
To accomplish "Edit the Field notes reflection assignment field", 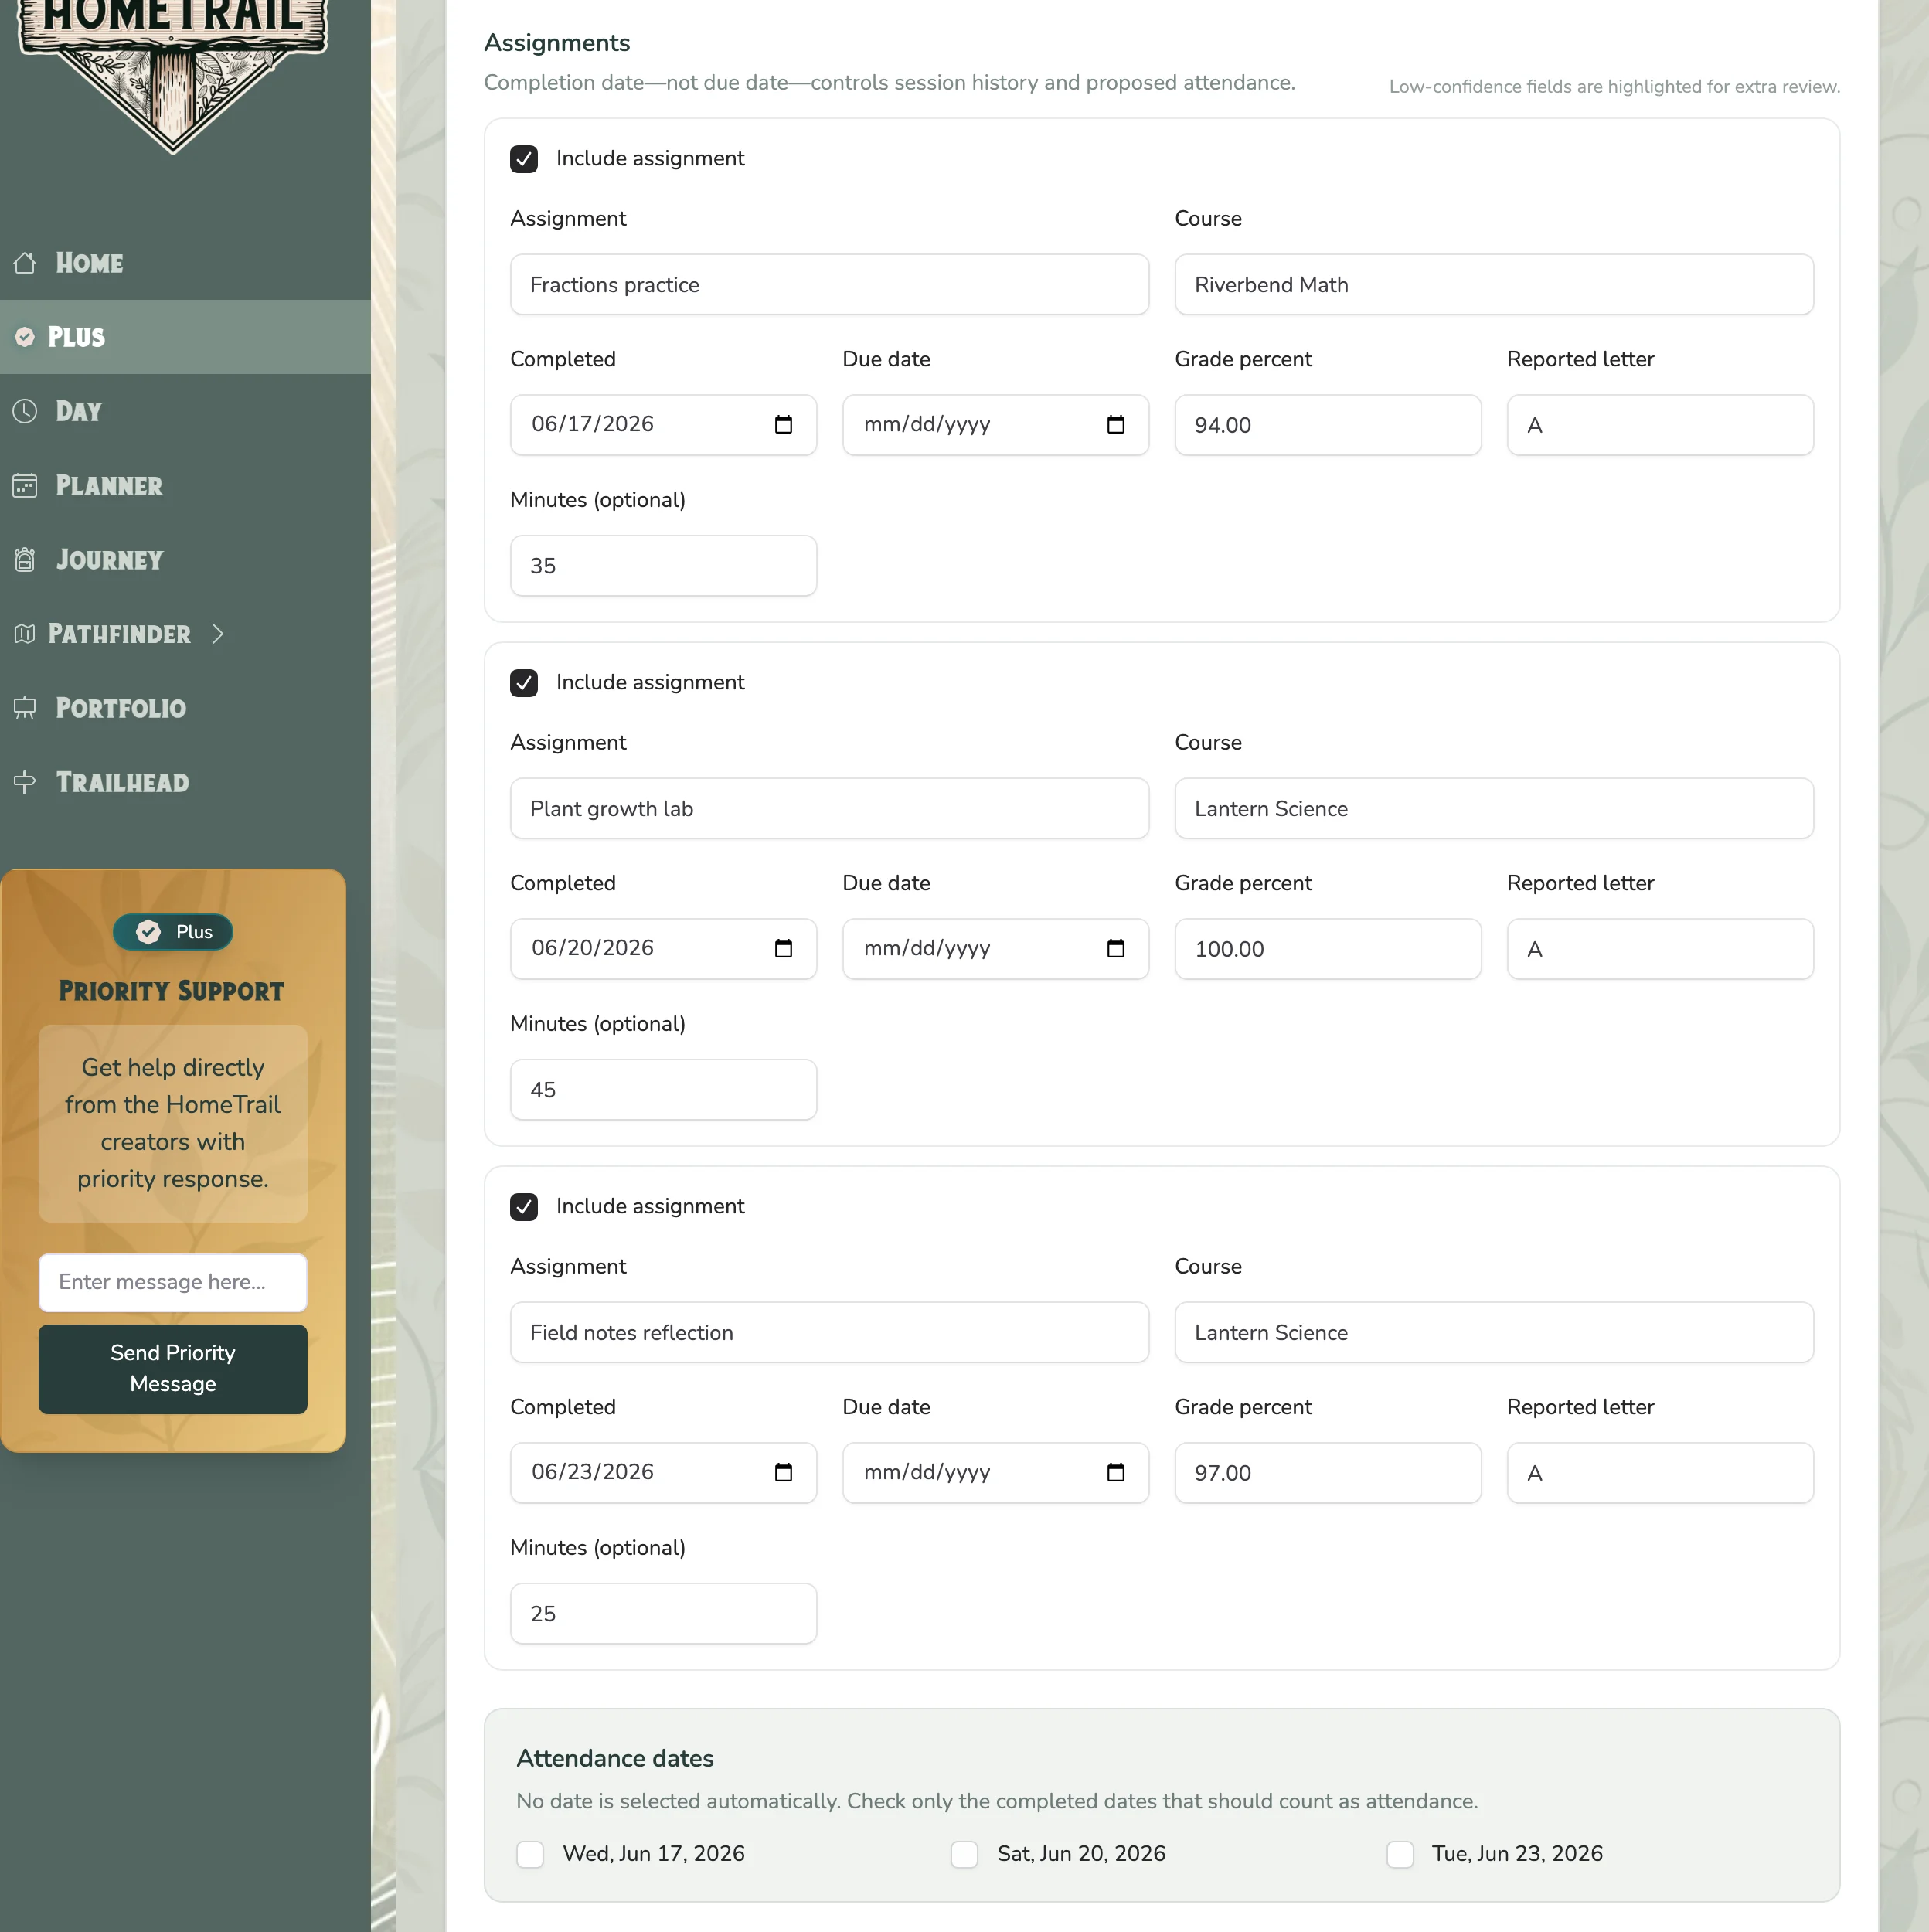I will coord(829,1333).
